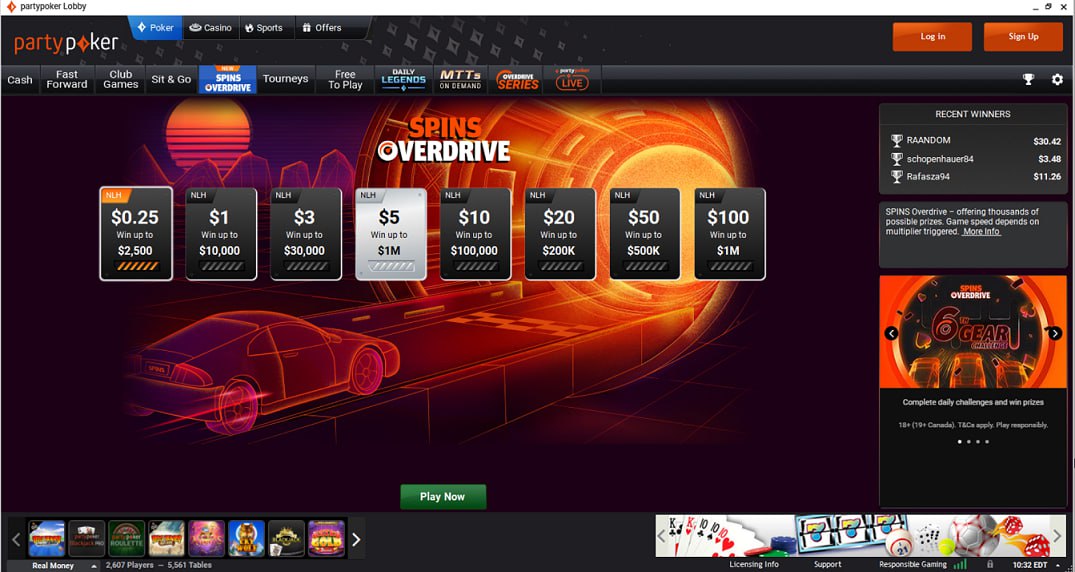1075x572 pixels.
Task: Open Sit & Go tab
Action: [x=171, y=80]
